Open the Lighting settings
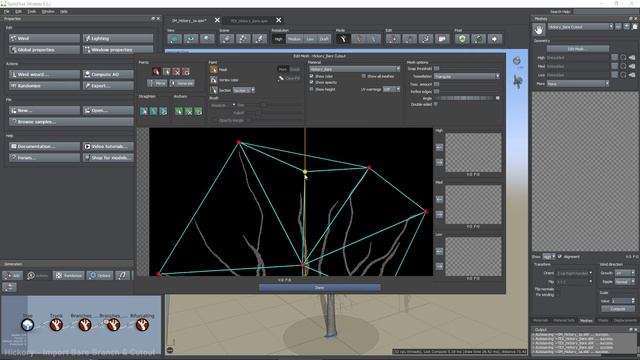Screen dimensions: 640x360 coord(118,38)
